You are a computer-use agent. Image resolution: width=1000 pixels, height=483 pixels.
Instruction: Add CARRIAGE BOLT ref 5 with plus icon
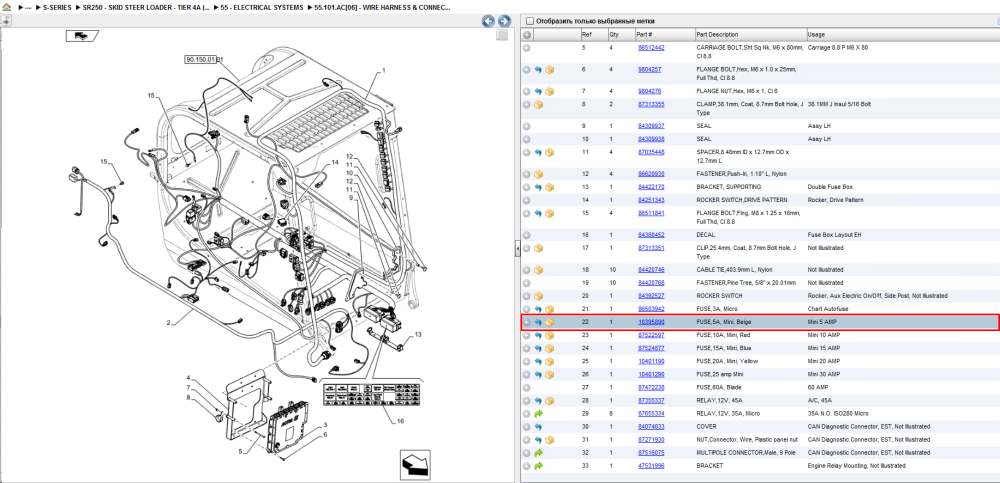click(x=527, y=48)
